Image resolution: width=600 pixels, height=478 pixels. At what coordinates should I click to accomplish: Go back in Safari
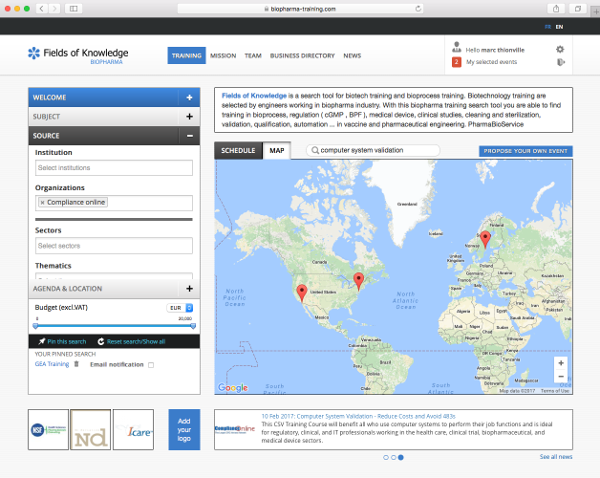[x=42, y=8]
